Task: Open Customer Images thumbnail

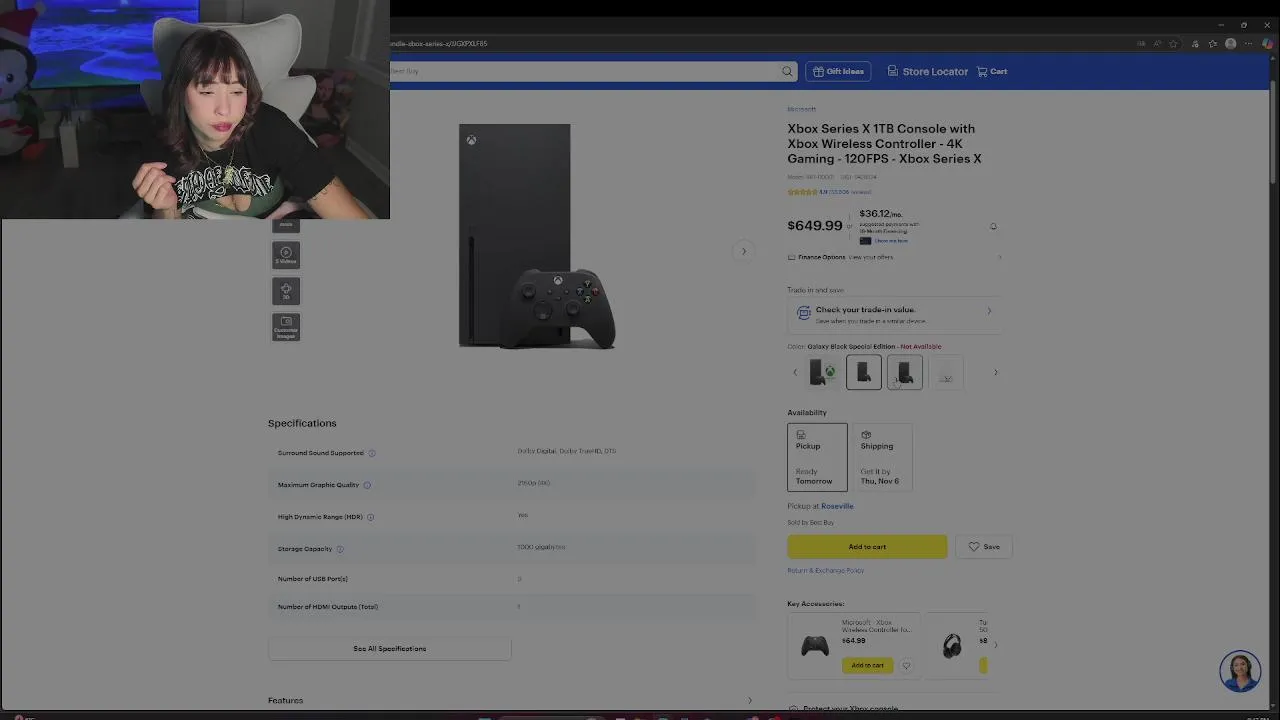Action: 286,327
